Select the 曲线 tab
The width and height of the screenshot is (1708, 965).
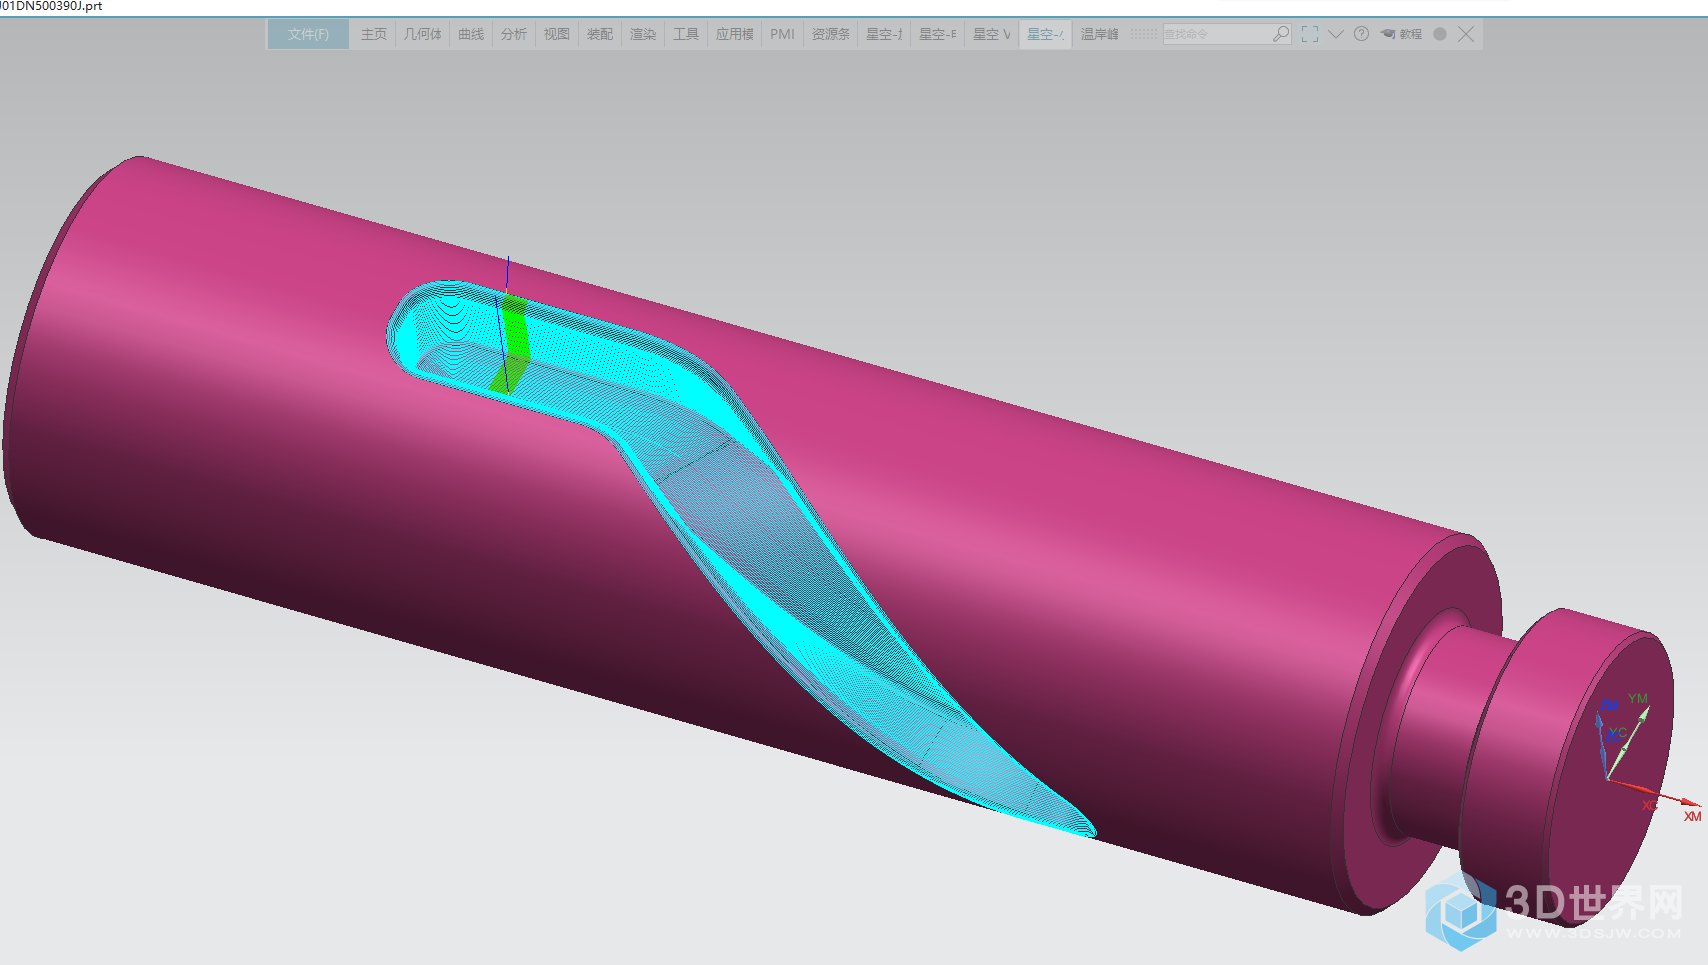pyautogui.click(x=471, y=34)
